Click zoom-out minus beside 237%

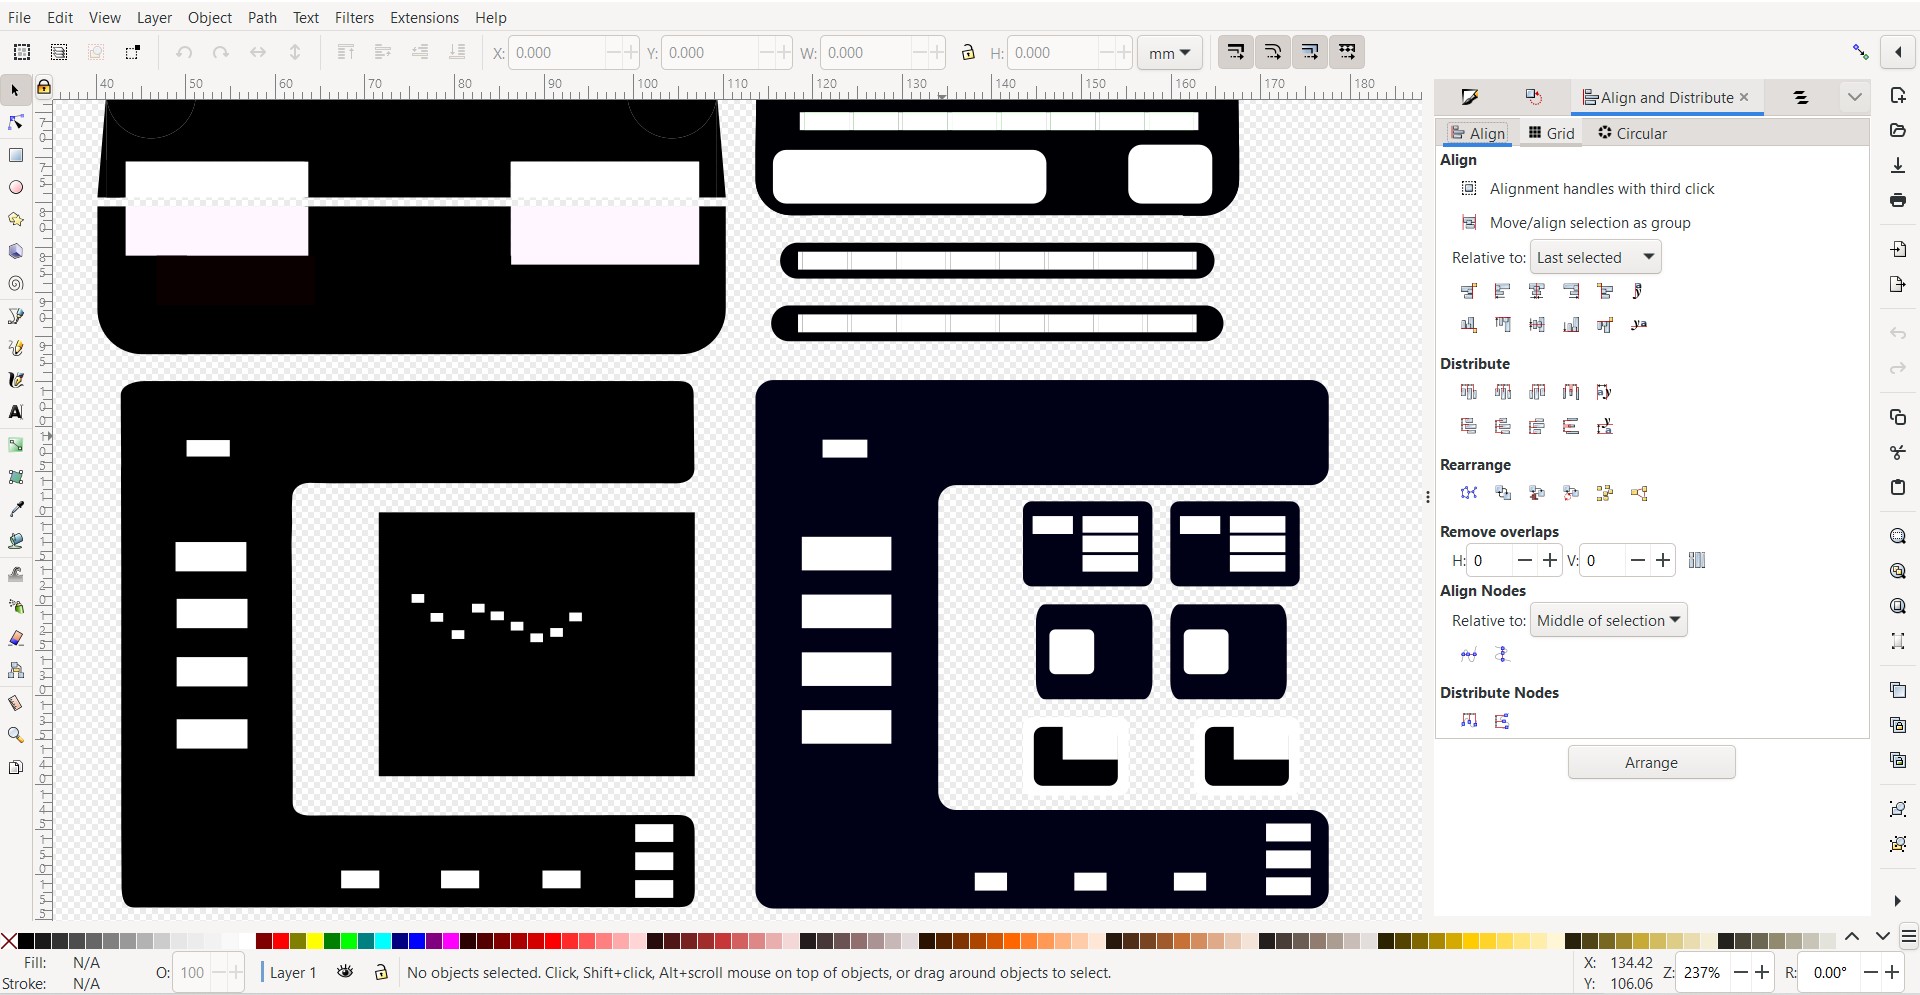coord(1741,972)
